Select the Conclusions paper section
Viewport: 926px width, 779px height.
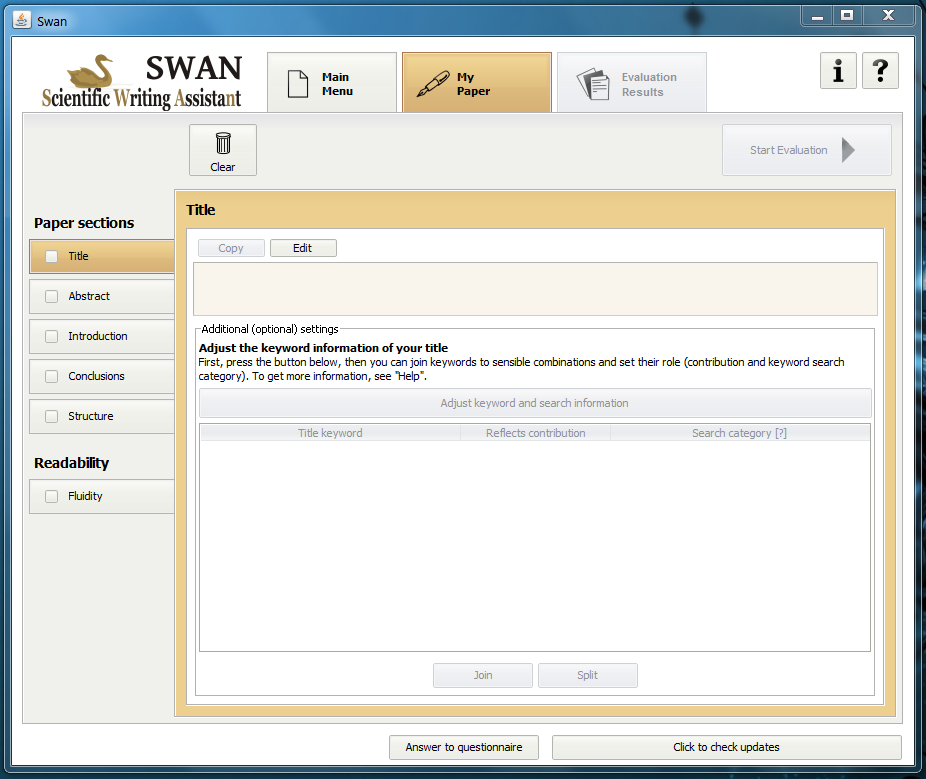(x=102, y=376)
